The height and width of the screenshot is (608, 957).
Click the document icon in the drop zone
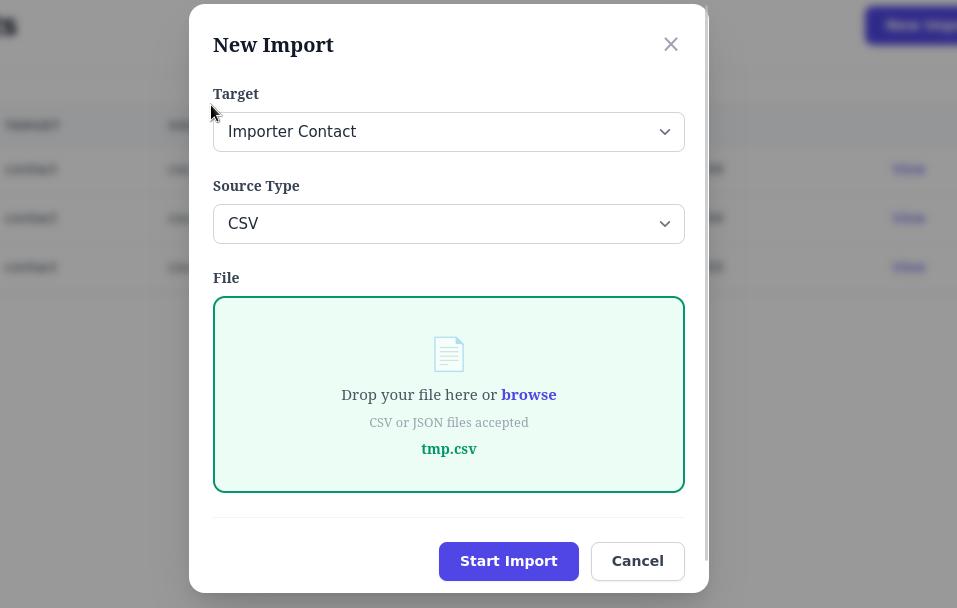[448, 354]
